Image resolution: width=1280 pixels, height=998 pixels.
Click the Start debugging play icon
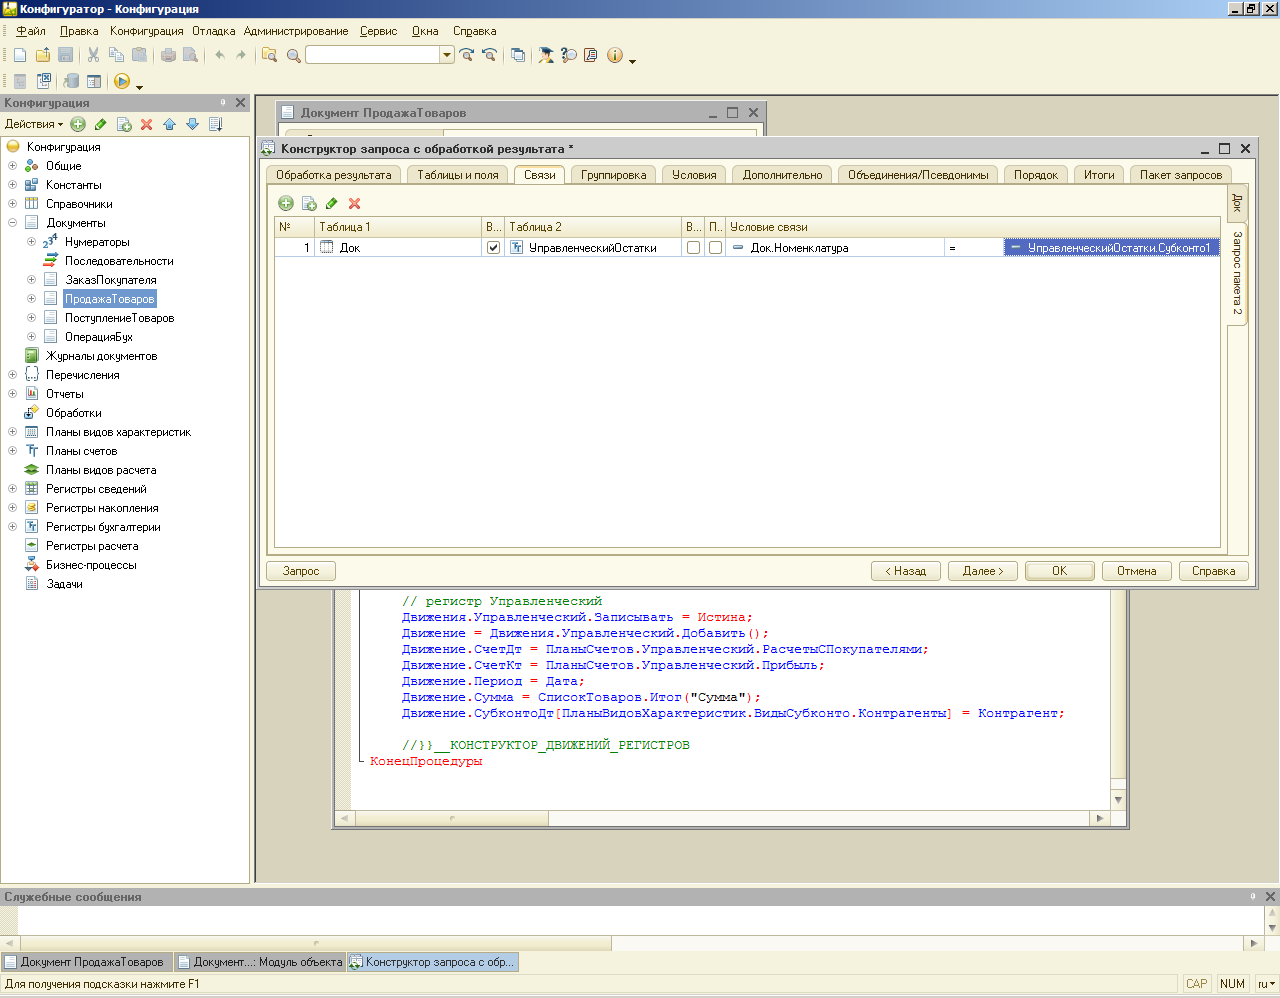[x=122, y=81]
